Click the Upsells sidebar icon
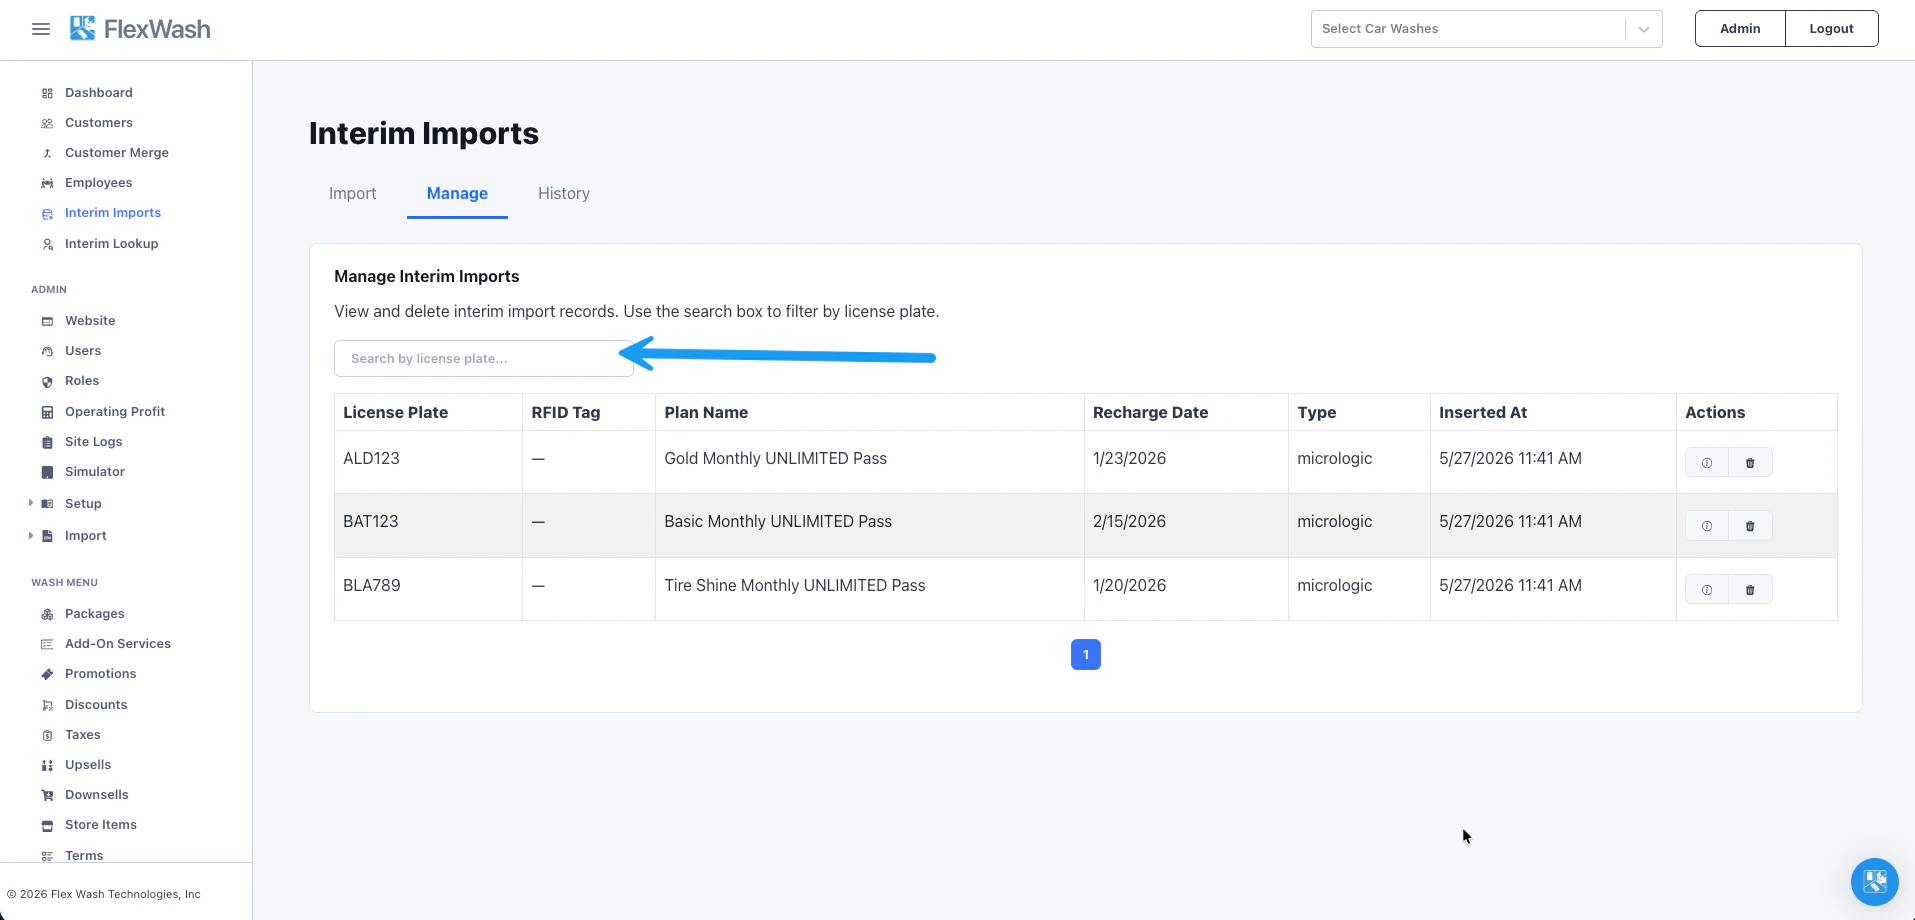The image size is (1915, 920). coord(47,765)
